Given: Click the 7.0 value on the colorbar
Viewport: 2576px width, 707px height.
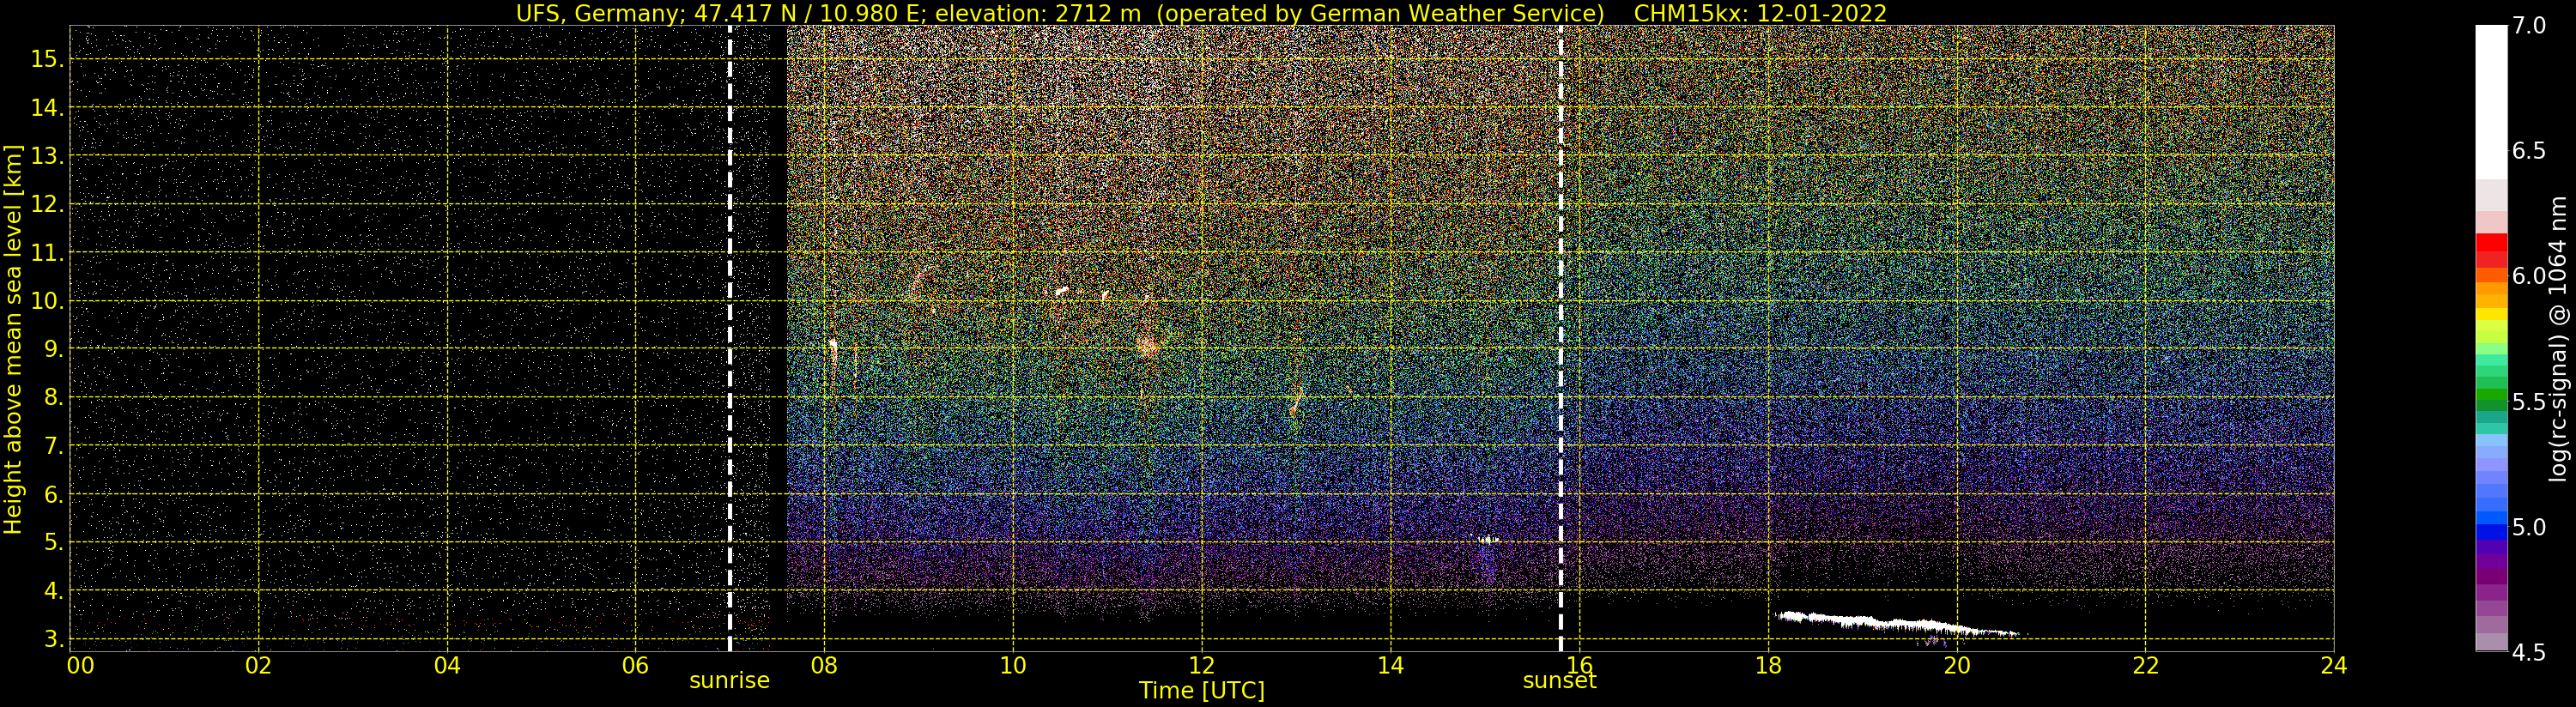Looking at the screenshot, I should point(2529,26).
